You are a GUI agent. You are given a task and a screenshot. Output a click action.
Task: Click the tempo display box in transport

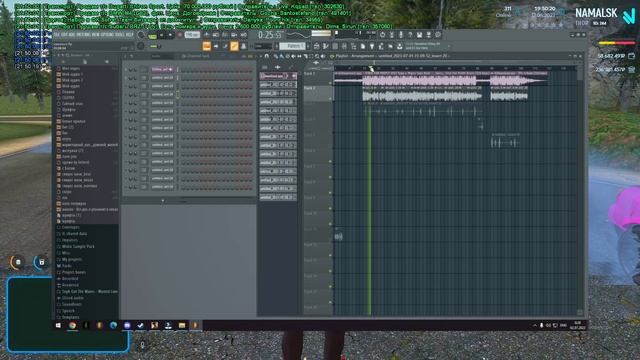tap(192, 36)
